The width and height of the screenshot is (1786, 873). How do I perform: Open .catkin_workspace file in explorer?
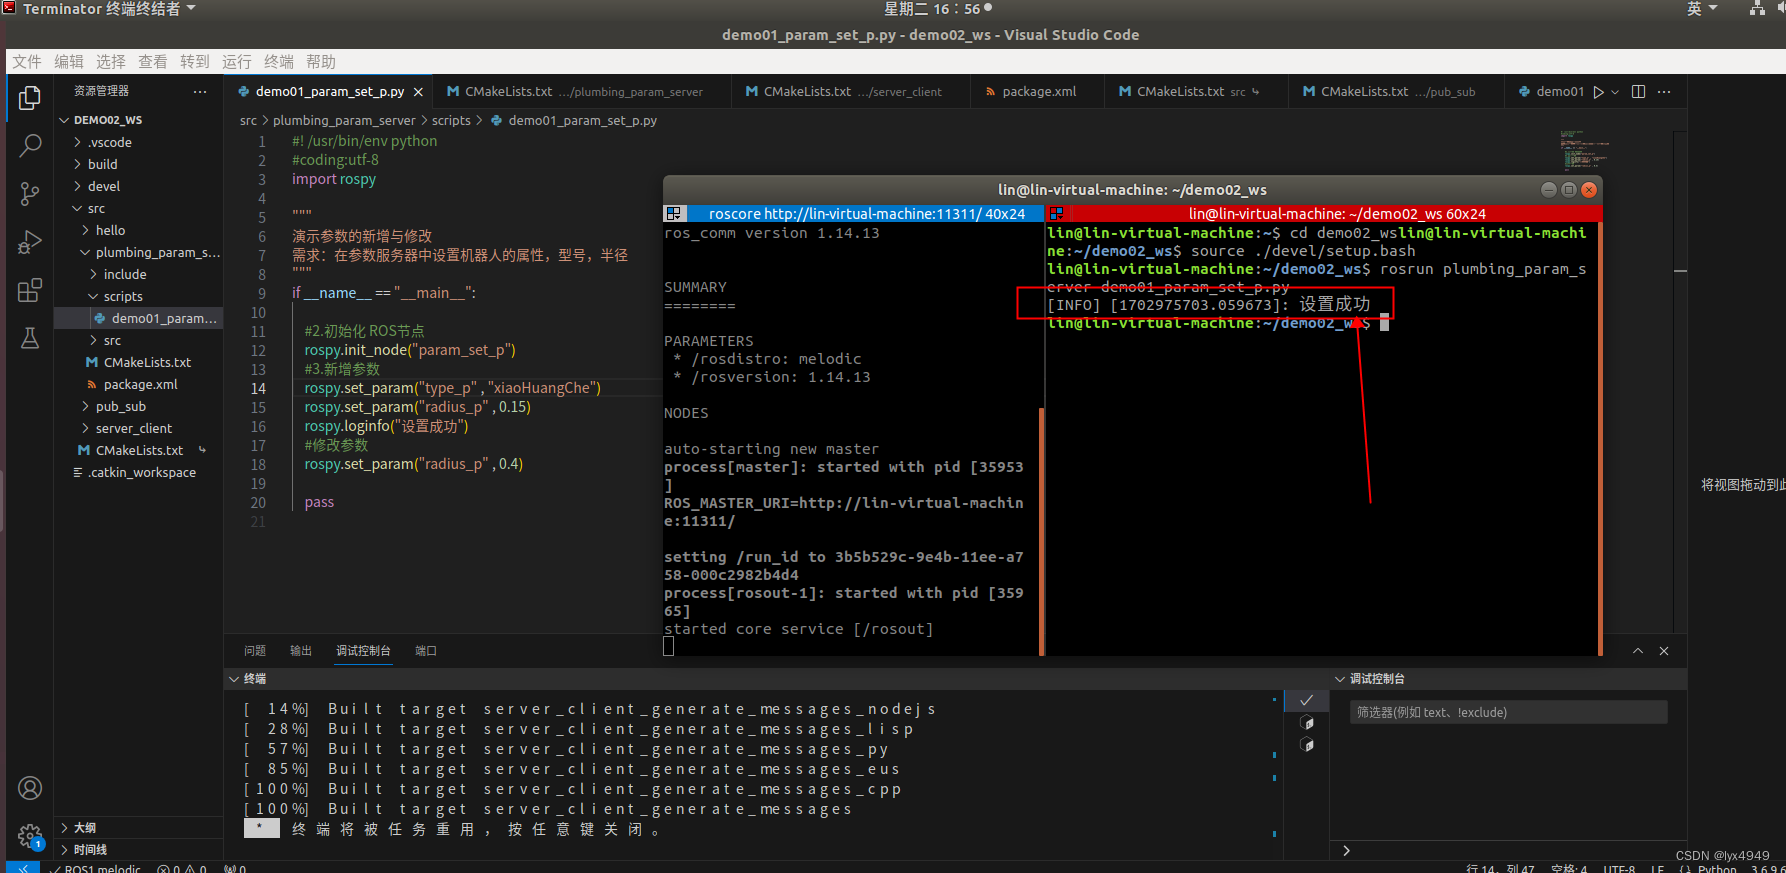click(x=139, y=472)
